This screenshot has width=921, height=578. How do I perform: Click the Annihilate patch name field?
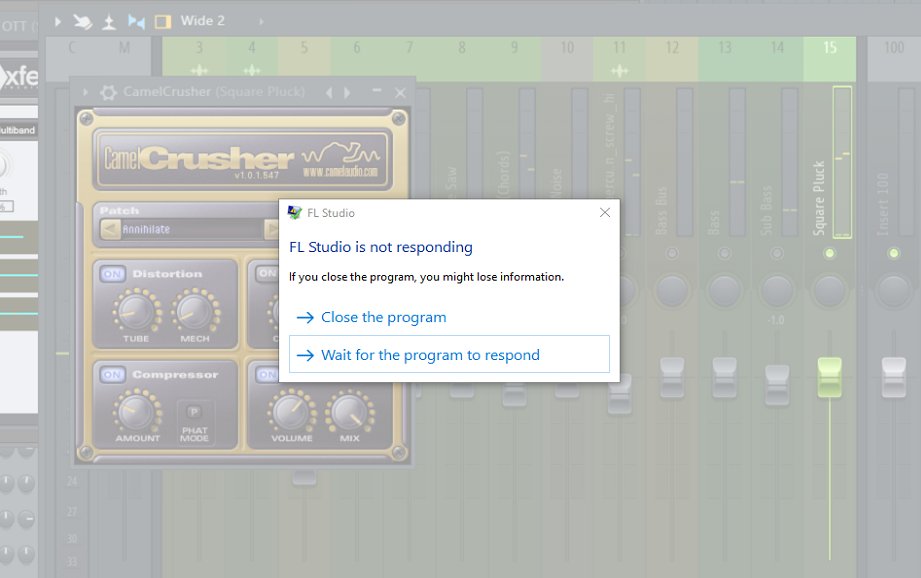pyautogui.click(x=192, y=229)
